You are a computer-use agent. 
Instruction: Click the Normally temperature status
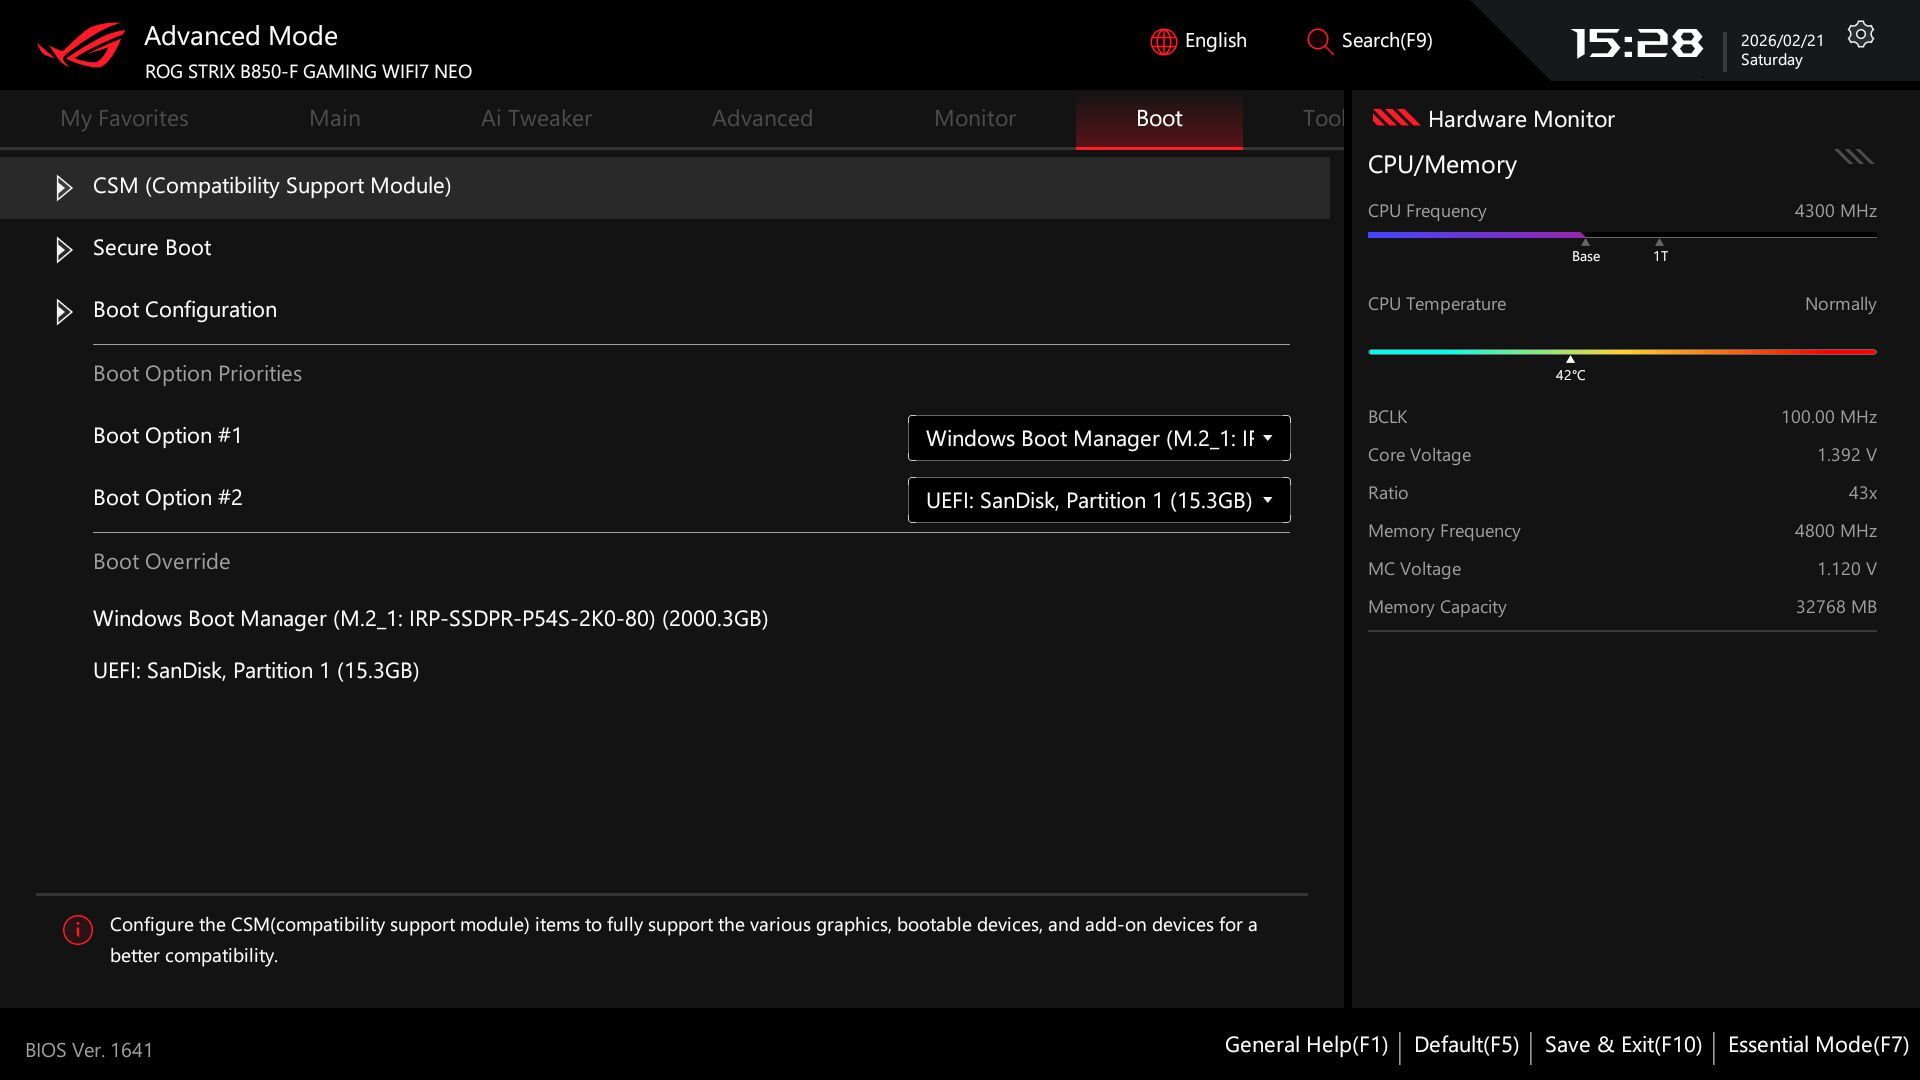pos(1840,304)
